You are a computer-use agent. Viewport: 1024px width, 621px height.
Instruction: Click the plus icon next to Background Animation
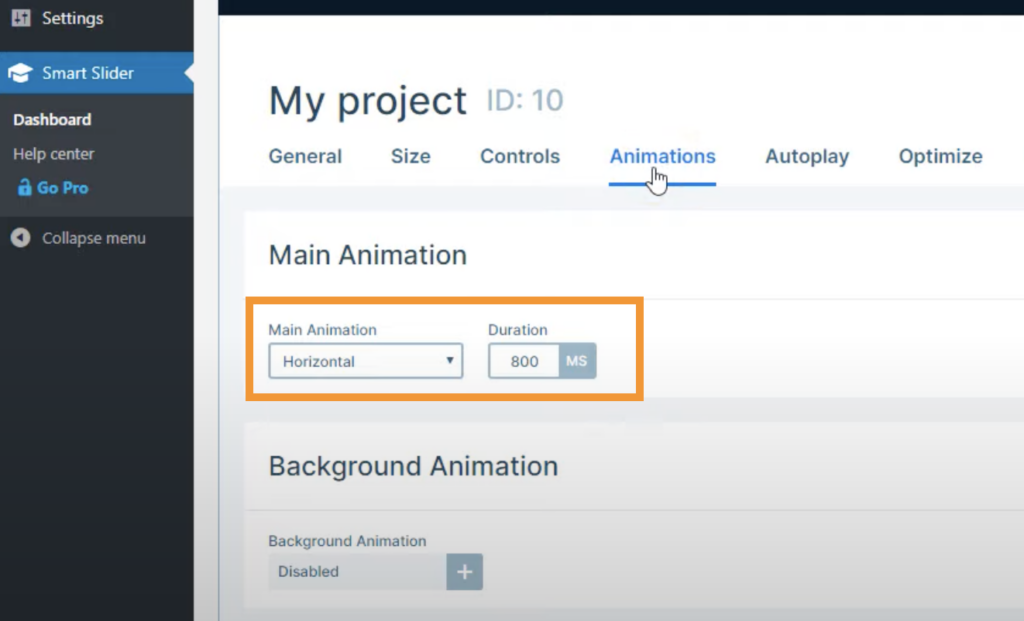click(x=464, y=571)
